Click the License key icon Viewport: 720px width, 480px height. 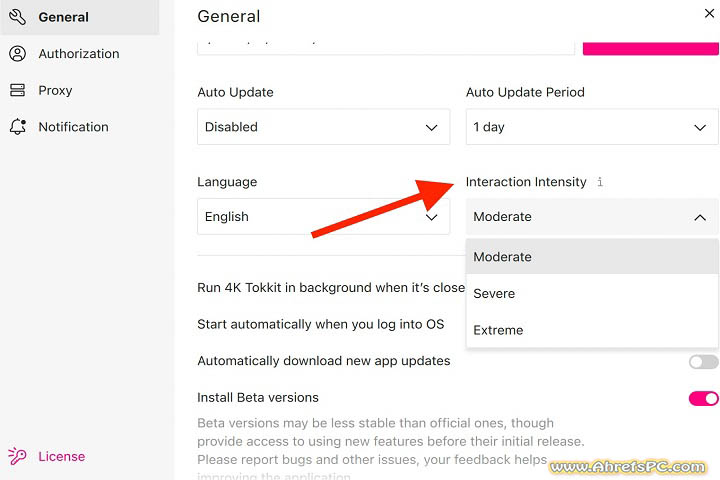(17, 456)
